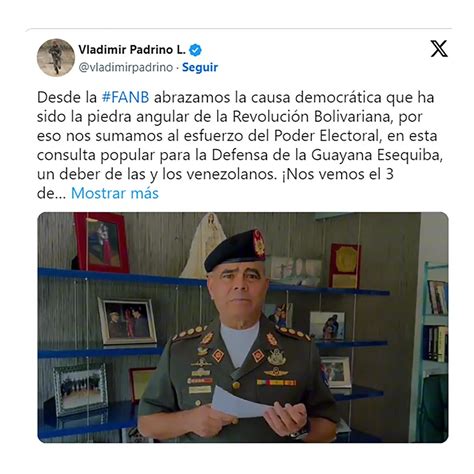Click the blue verified badge
Screen dimensions: 474x474
pyautogui.click(x=195, y=50)
